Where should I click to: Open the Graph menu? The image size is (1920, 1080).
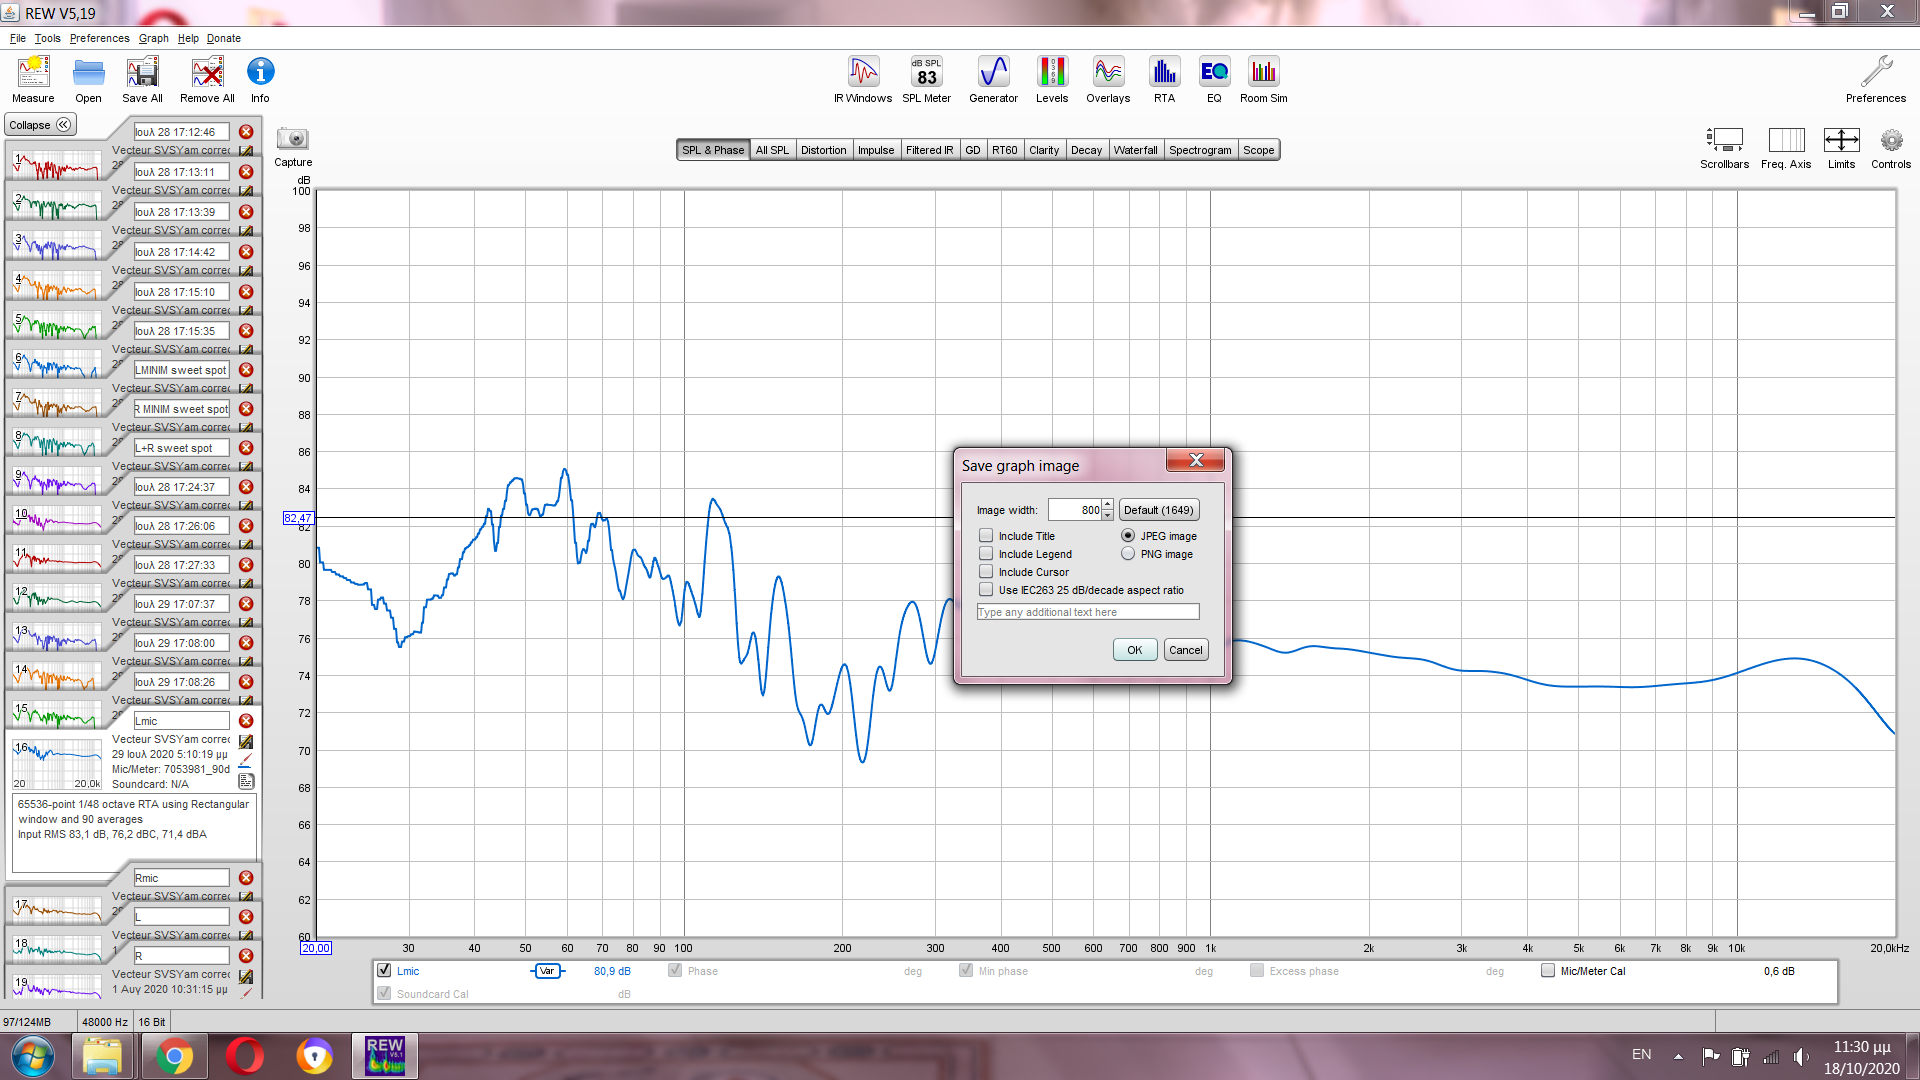pyautogui.click(x=153, y=38)
